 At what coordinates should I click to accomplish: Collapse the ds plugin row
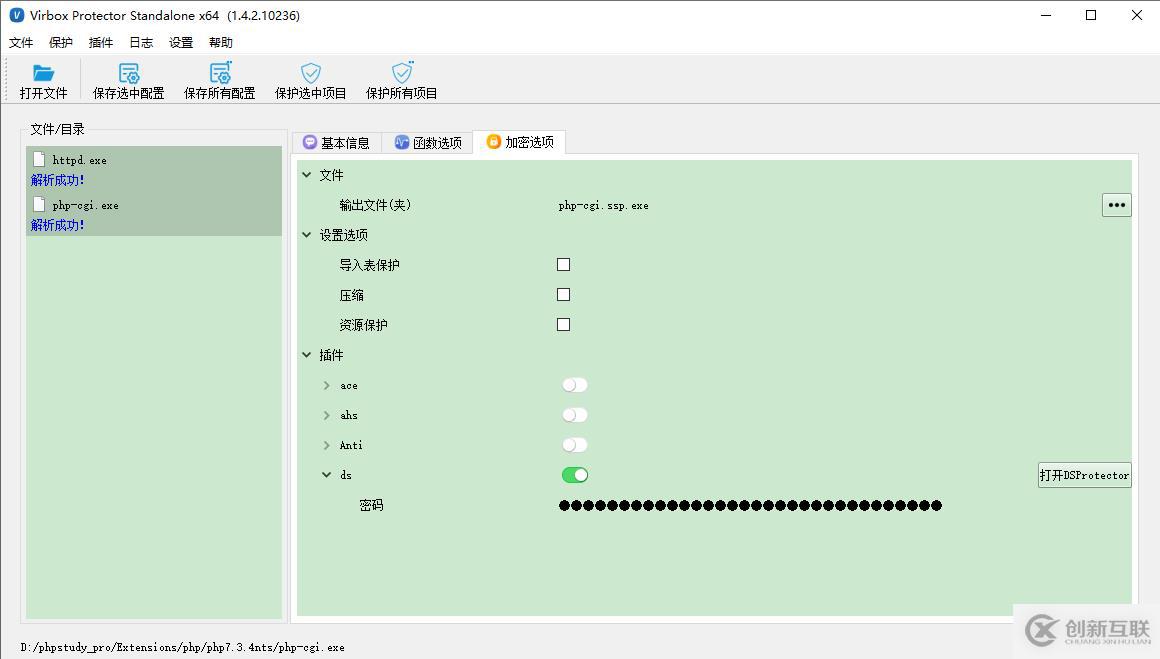click(x=326, y=475)
